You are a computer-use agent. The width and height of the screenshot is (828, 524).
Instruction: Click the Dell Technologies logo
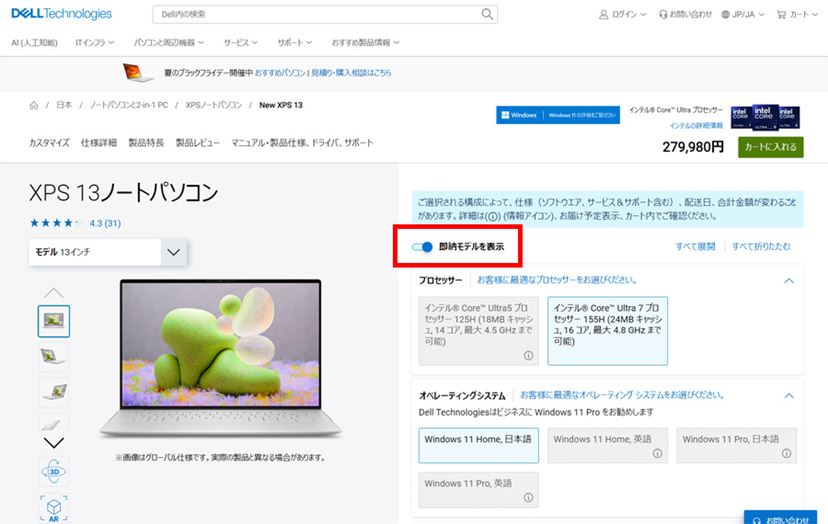[61, 14]
